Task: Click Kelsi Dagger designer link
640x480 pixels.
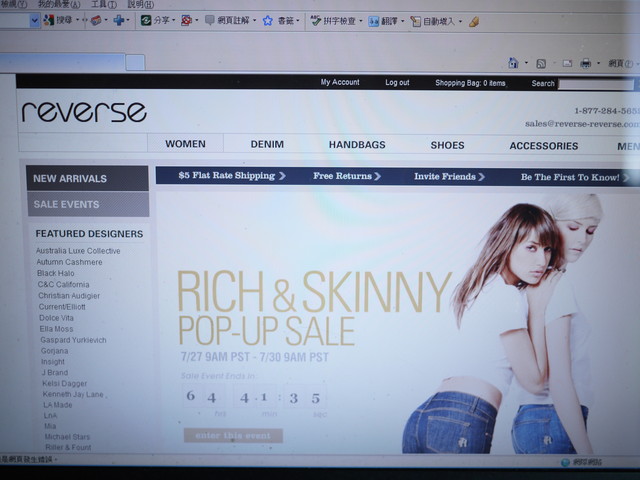Action: point(64,383)
